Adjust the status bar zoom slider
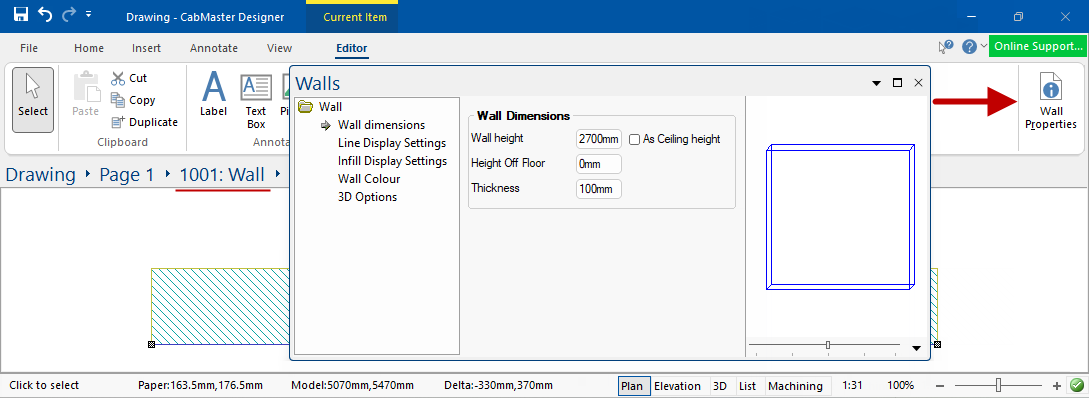The height and width of the screenshot is (398, 1090). (x=999, y=385)
